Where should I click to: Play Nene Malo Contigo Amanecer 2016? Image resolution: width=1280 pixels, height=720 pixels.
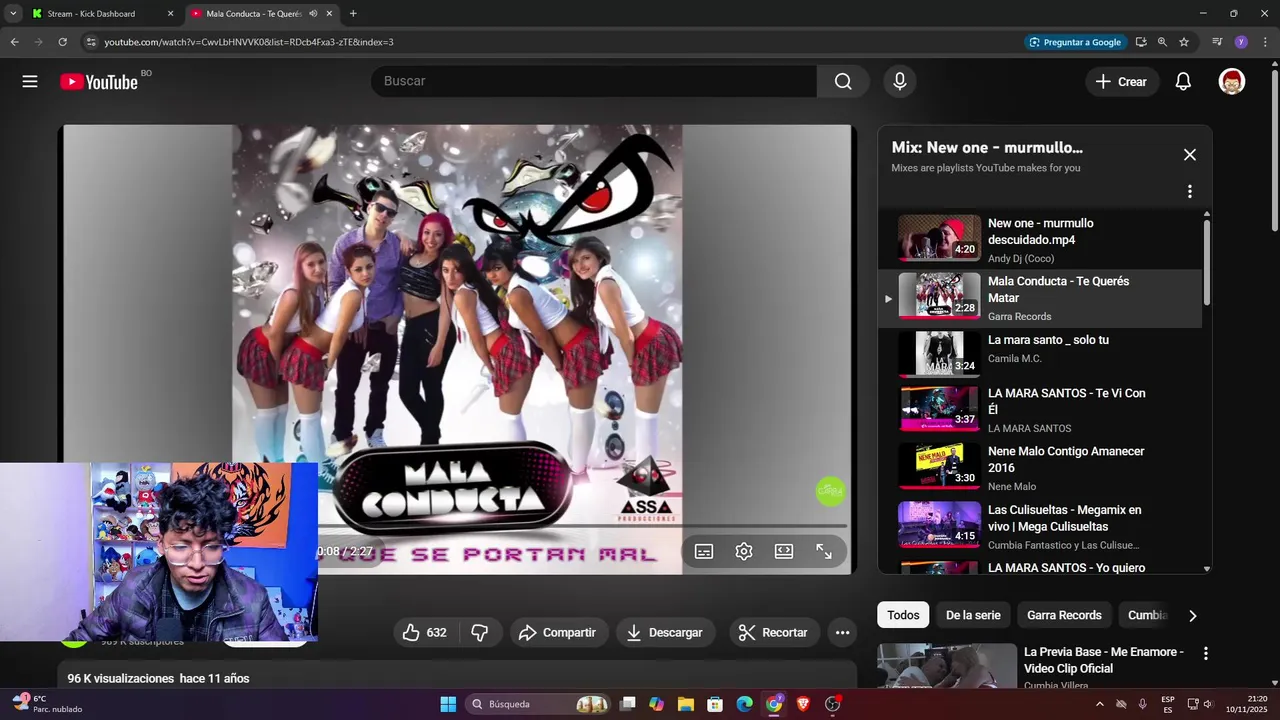pos(1040,468)
